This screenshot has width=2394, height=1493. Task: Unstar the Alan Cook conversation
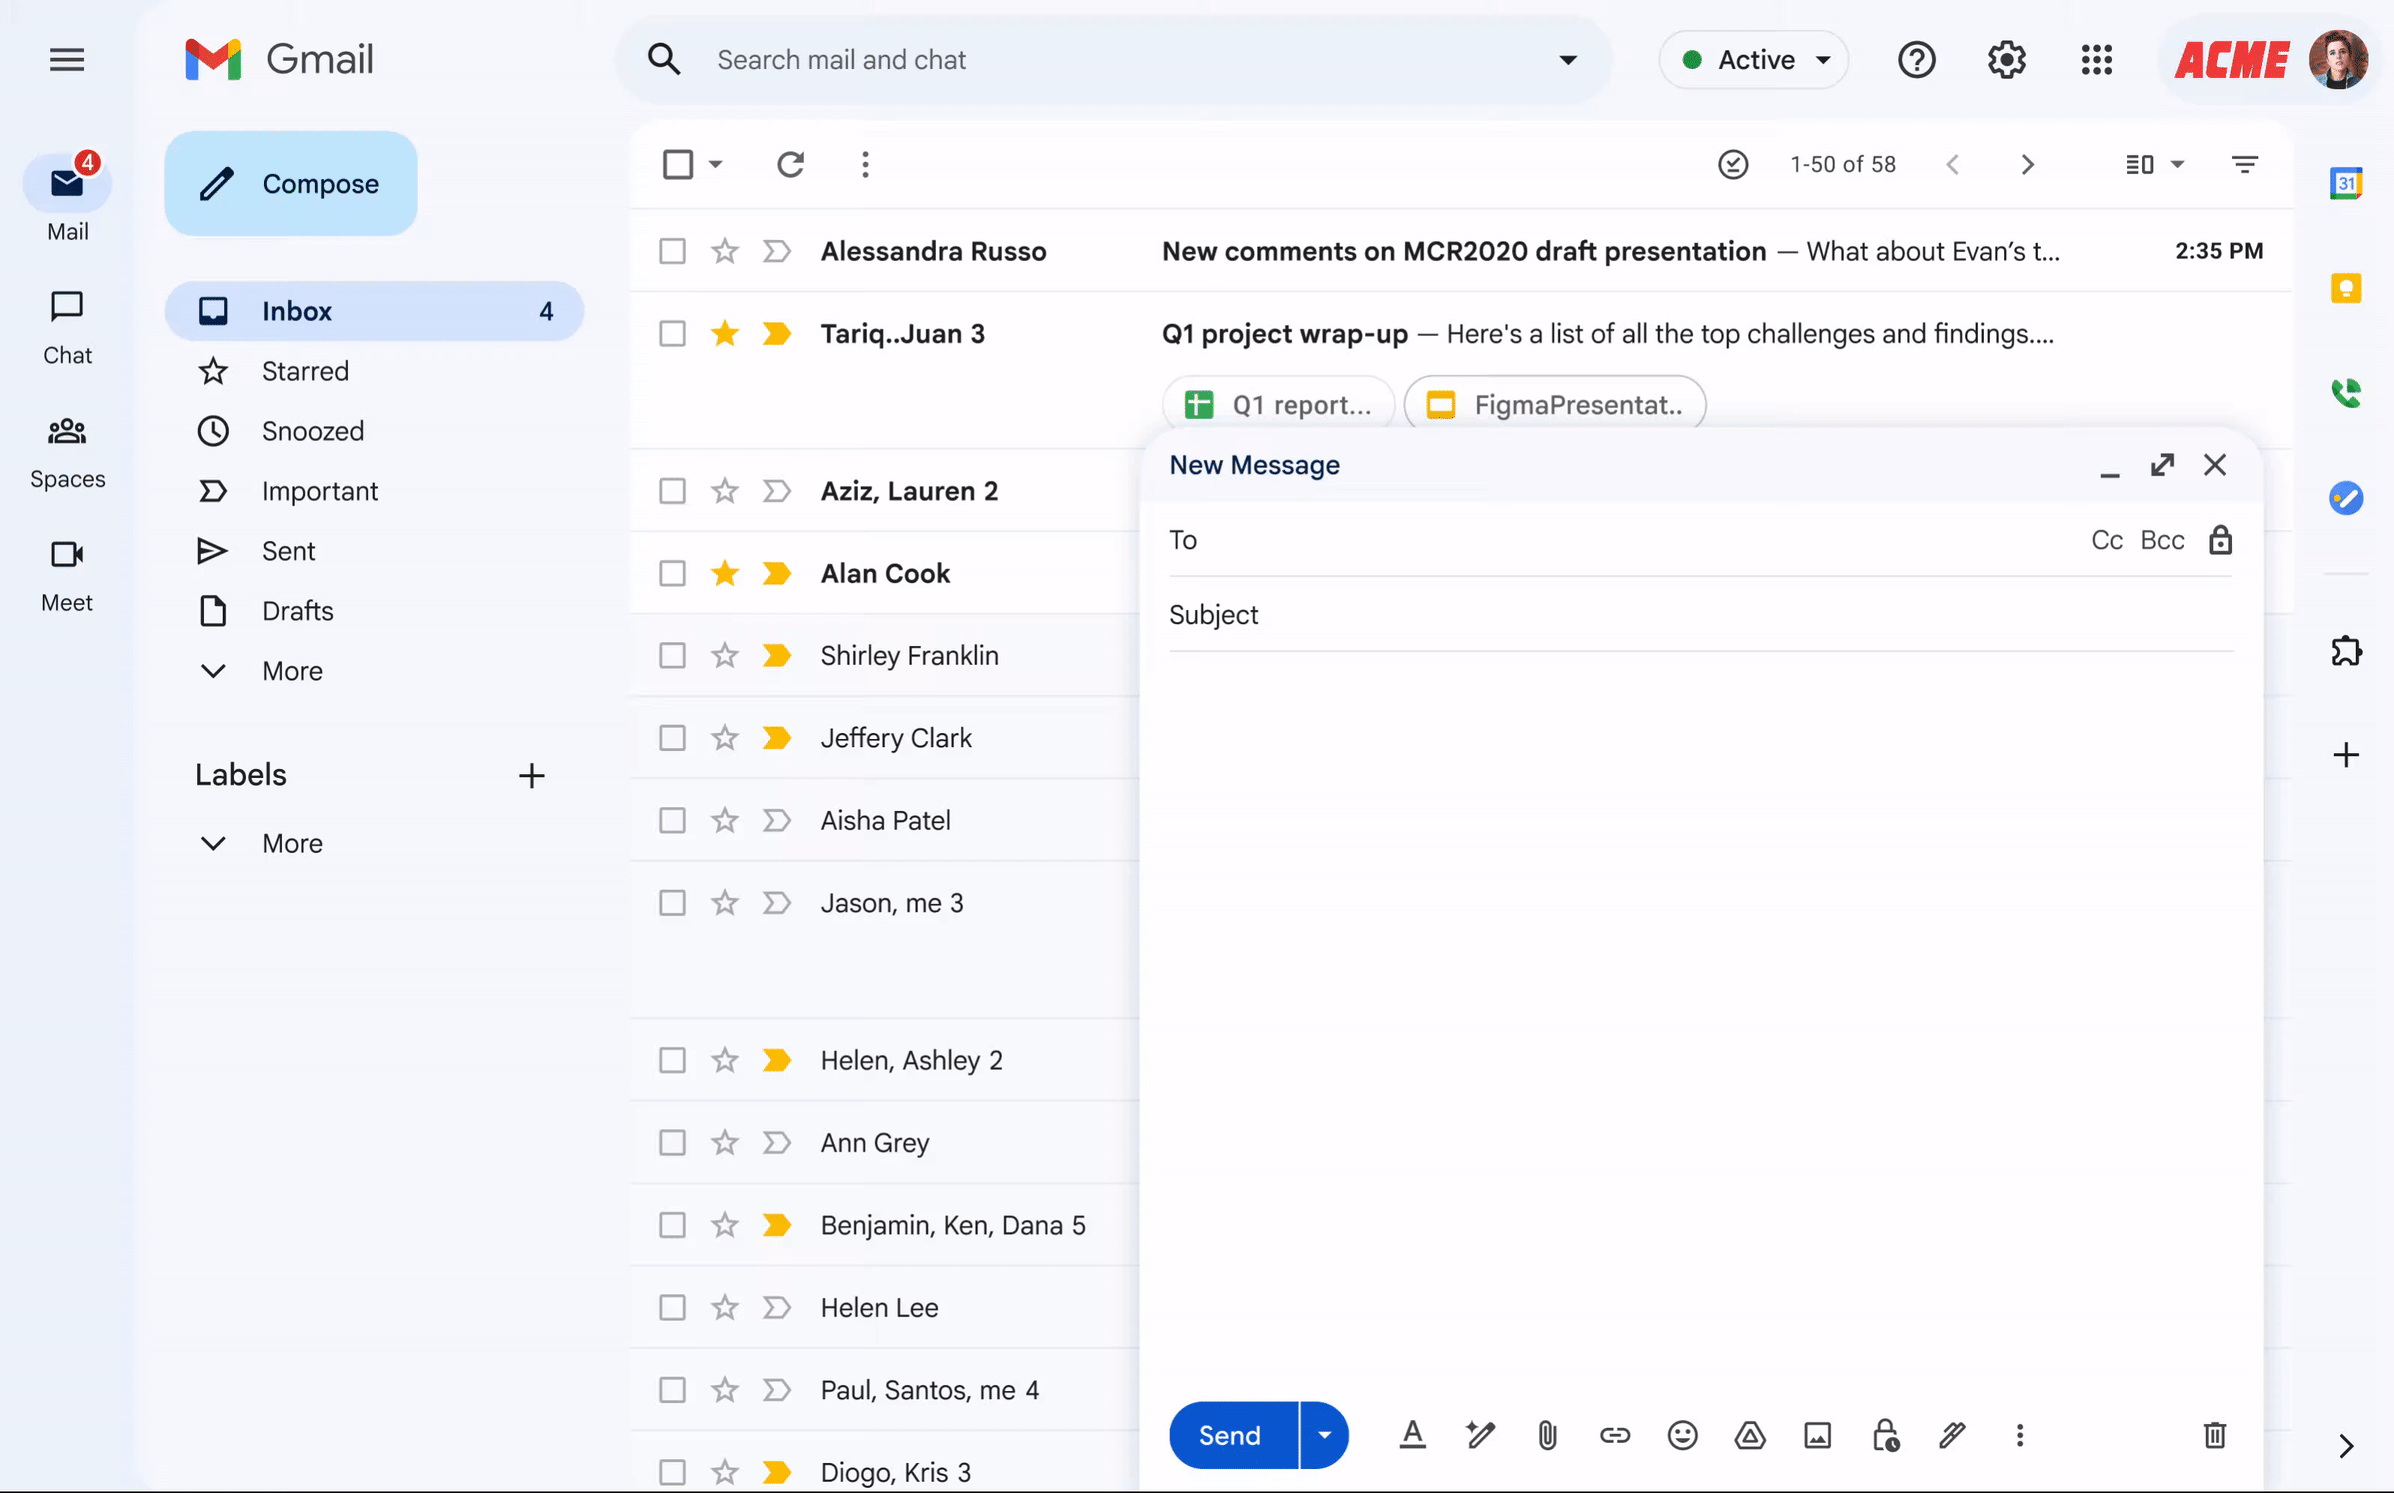(x=723, y=573)
